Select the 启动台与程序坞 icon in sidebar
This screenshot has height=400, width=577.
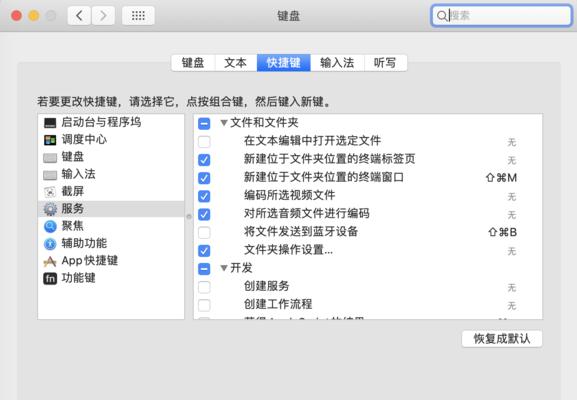pyautogui.click(x=50, y=123)
